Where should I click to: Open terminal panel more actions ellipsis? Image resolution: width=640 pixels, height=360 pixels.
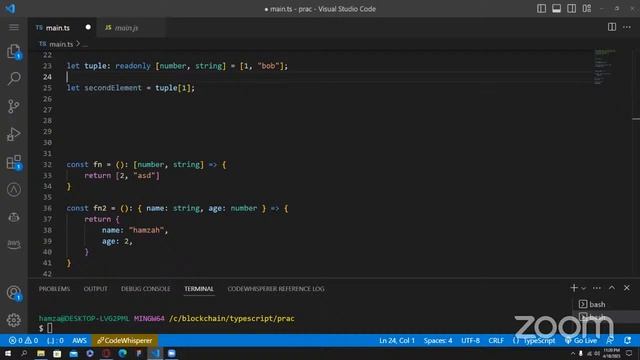[x=597, y=288]
